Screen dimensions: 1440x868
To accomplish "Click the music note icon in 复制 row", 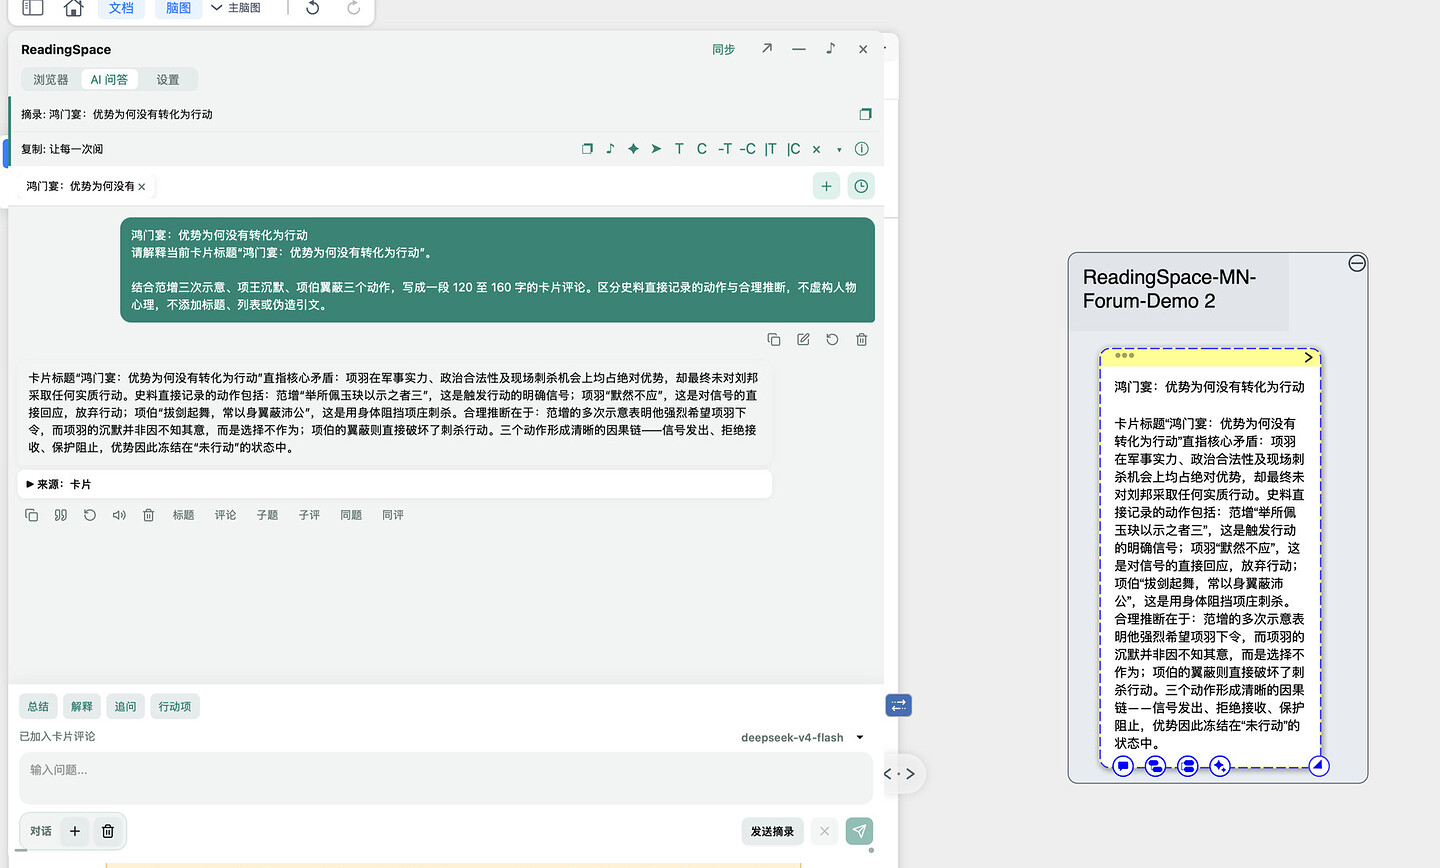I will click(x=610, y=149).
